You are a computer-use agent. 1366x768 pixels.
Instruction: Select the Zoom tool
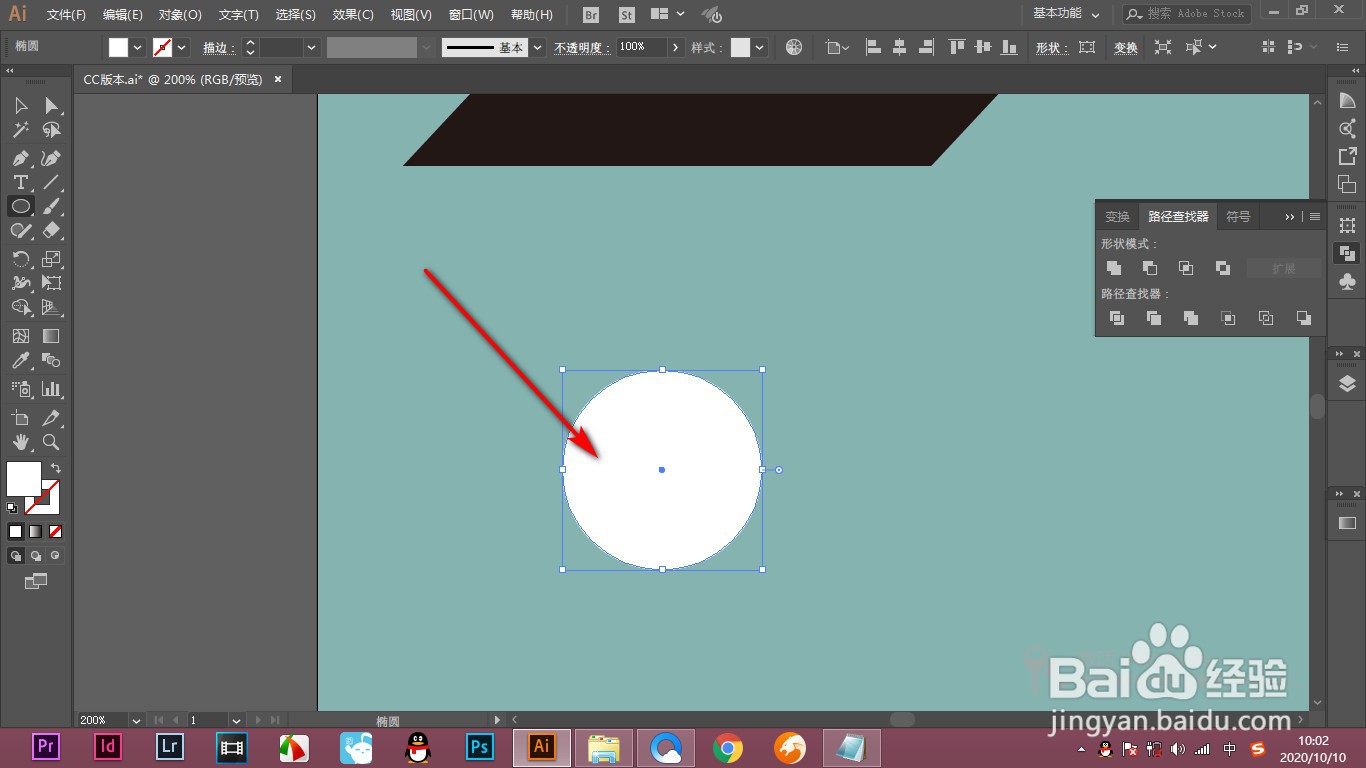point(51,442)
